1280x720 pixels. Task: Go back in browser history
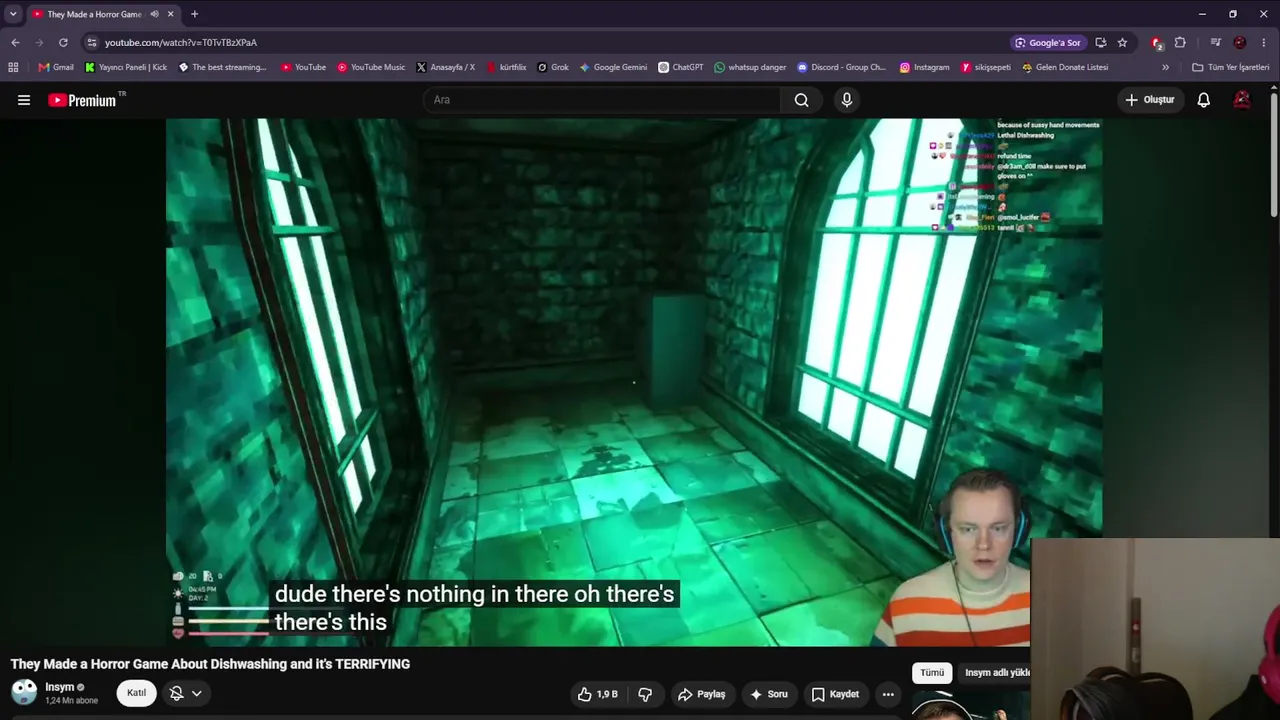click(15, 42)
